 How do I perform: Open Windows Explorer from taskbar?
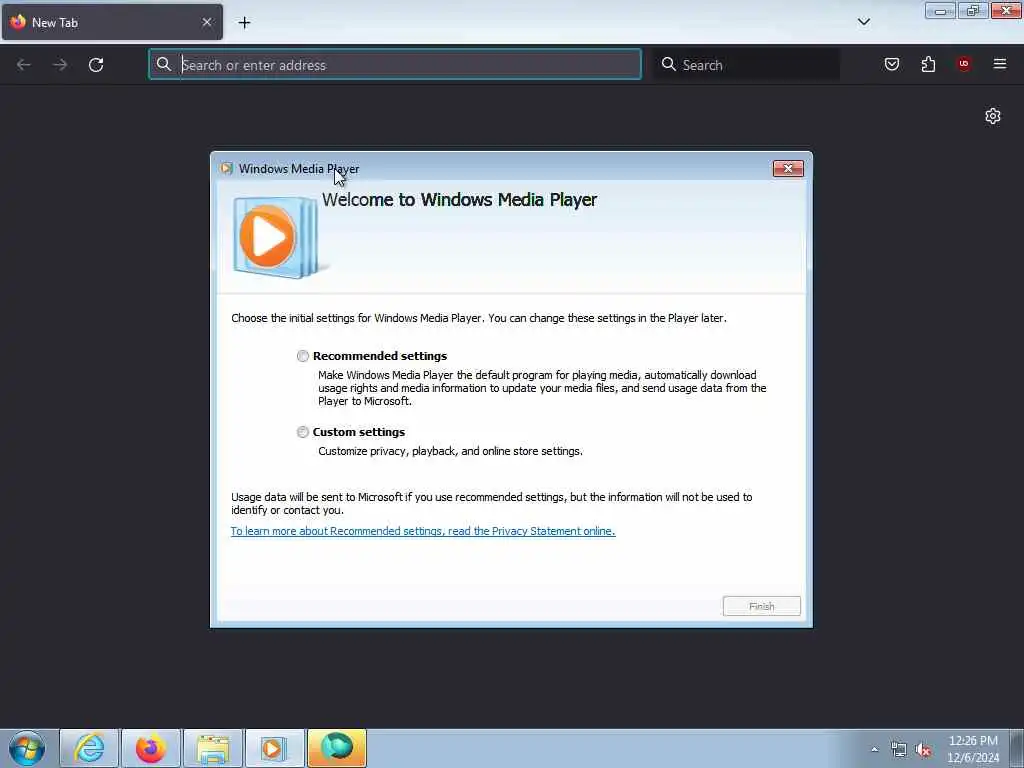click(213, 748)
